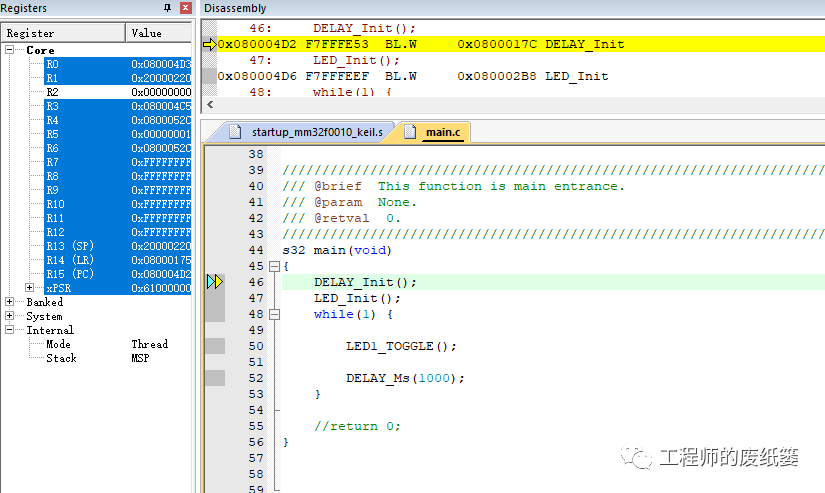Click the disassembly line at address 0x080004D6
Image resolution: width=825 pixels, height=493 pixels.
(413, 76)
